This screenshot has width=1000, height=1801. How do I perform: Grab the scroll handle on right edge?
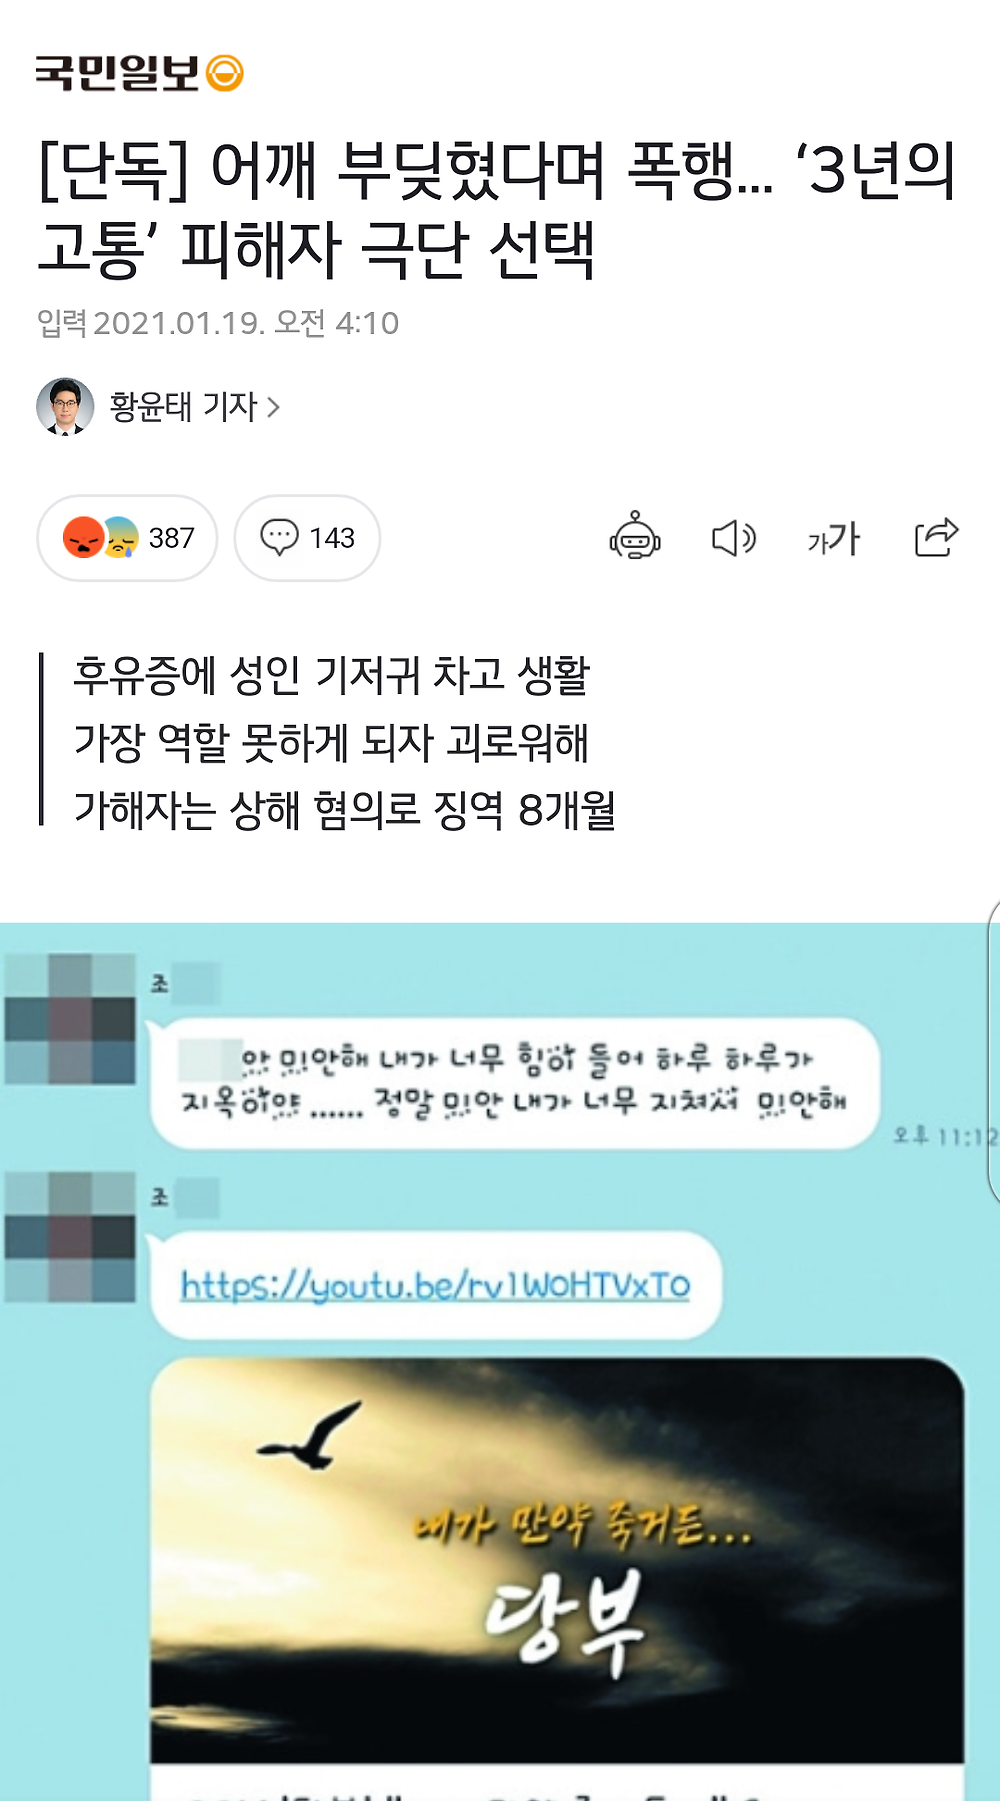tap(993, 1050)
